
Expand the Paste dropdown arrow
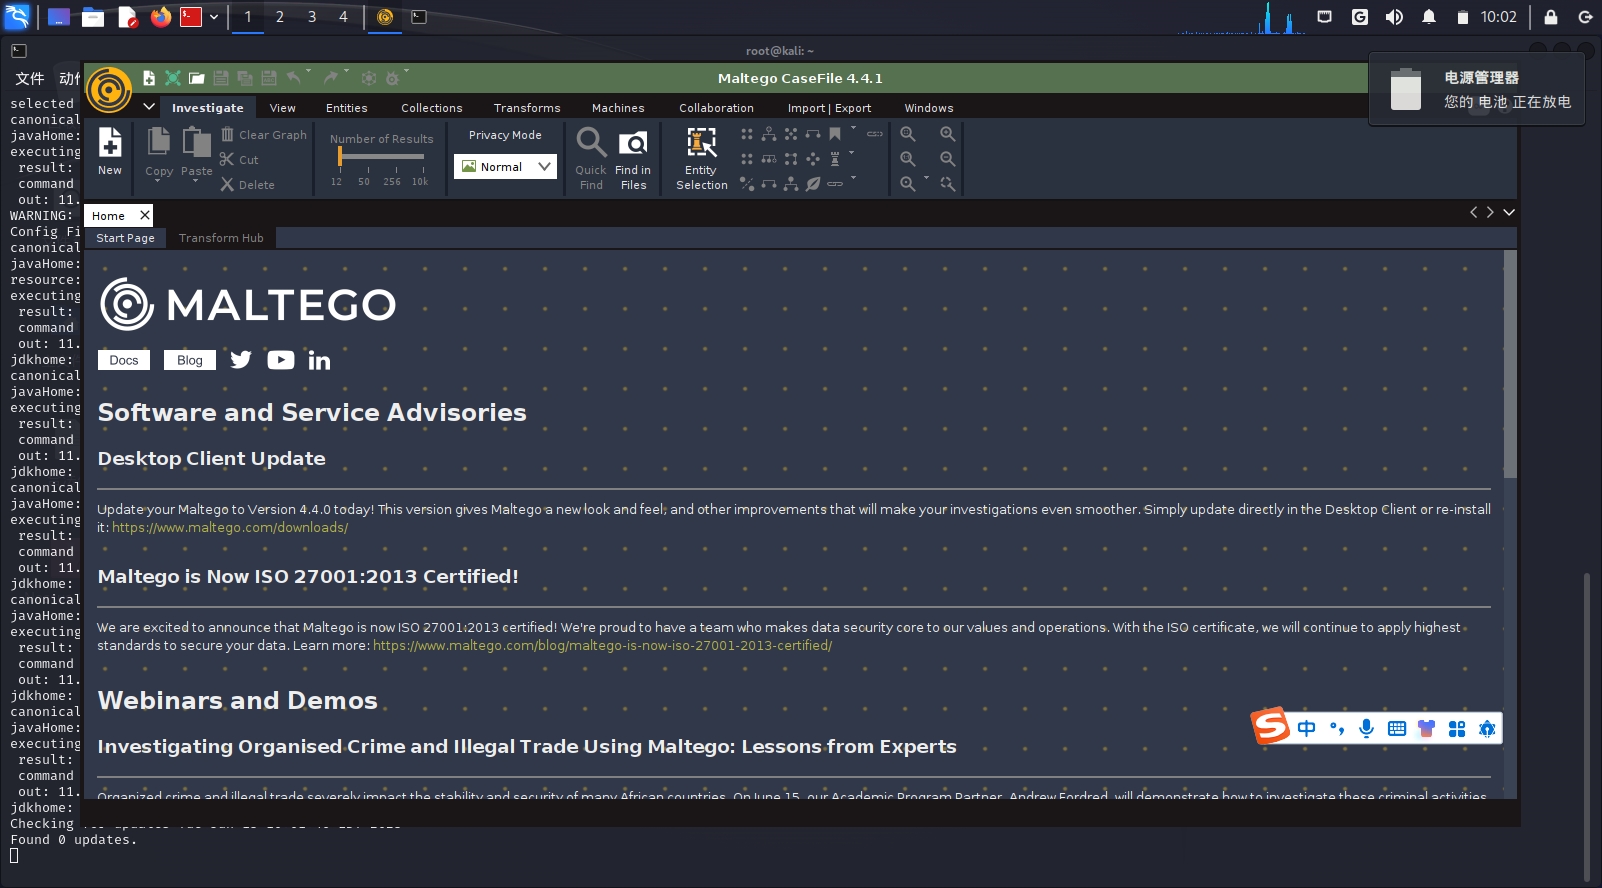196,182
